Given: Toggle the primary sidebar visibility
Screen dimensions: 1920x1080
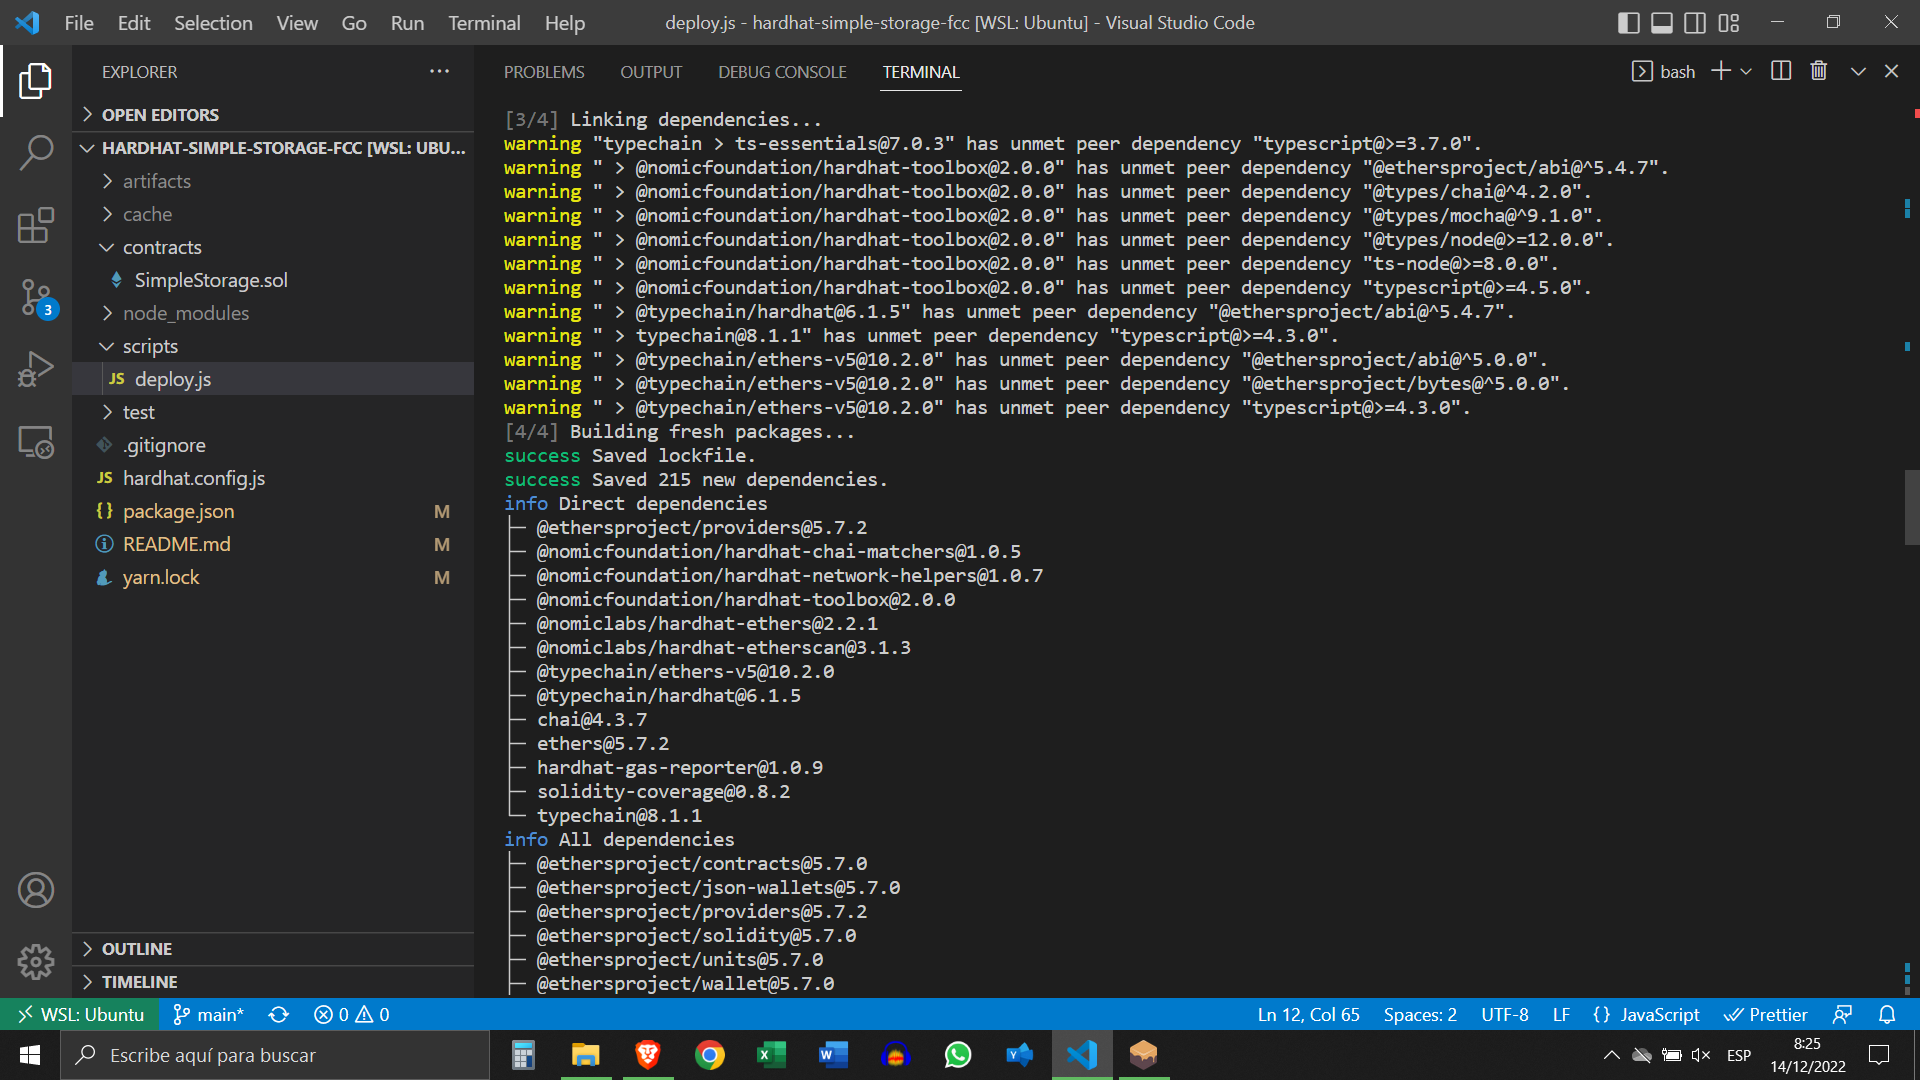Looking at the screenshot, I should [1628, 22].
